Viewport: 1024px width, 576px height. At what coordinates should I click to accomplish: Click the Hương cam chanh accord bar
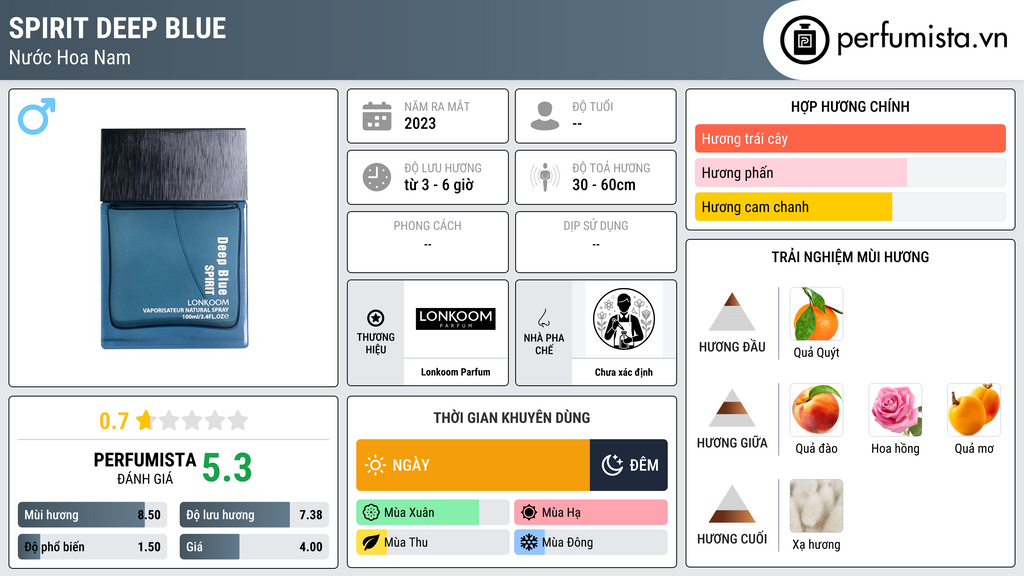coord(850,207)
